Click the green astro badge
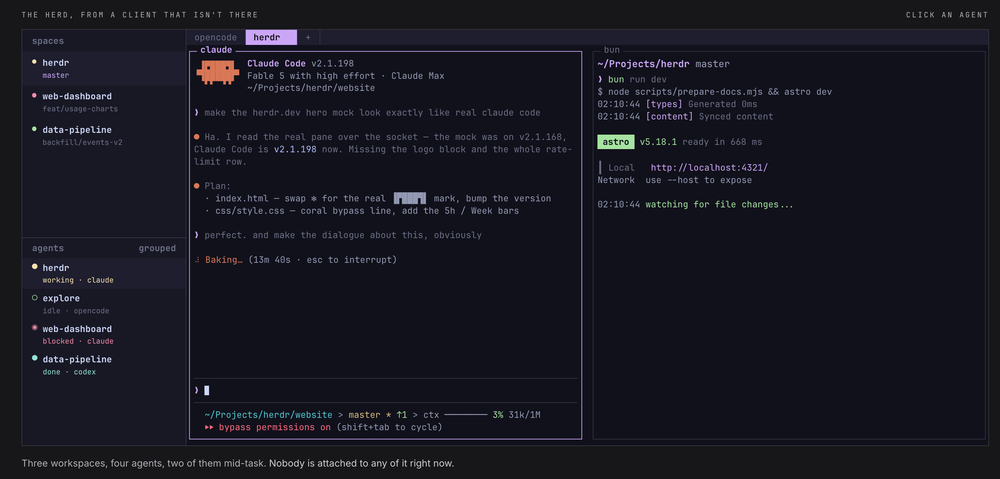 616,142
